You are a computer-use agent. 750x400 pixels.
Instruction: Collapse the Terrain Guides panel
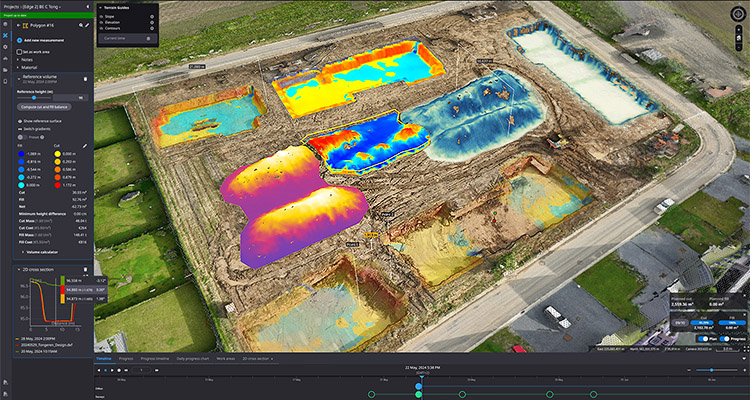101,8
